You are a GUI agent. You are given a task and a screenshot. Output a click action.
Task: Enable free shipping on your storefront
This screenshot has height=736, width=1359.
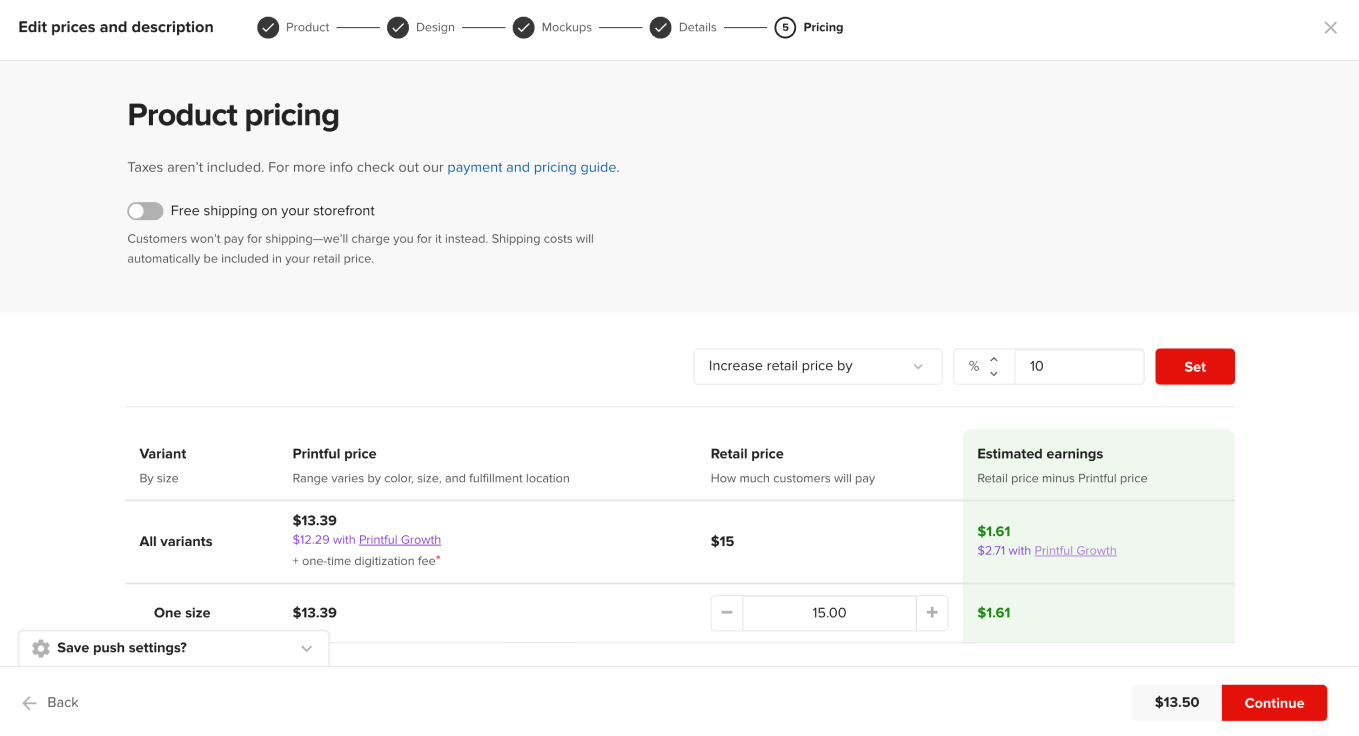pyautogui.click(x=144, y=211)
